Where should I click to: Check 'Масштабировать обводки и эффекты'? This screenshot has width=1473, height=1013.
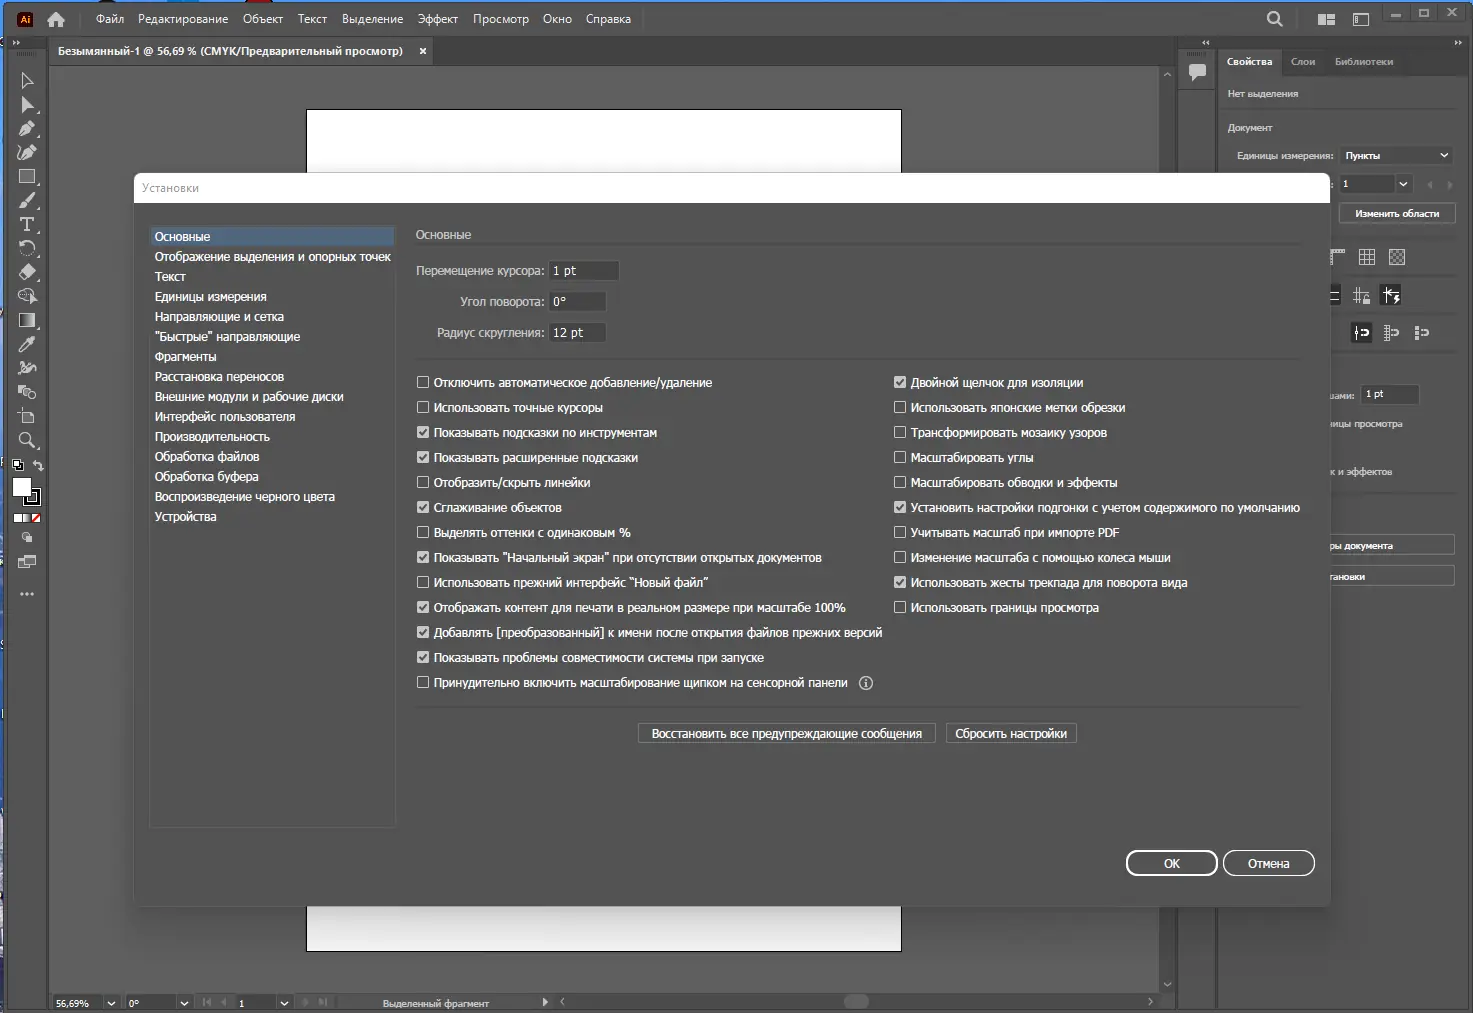coord(900,483)
